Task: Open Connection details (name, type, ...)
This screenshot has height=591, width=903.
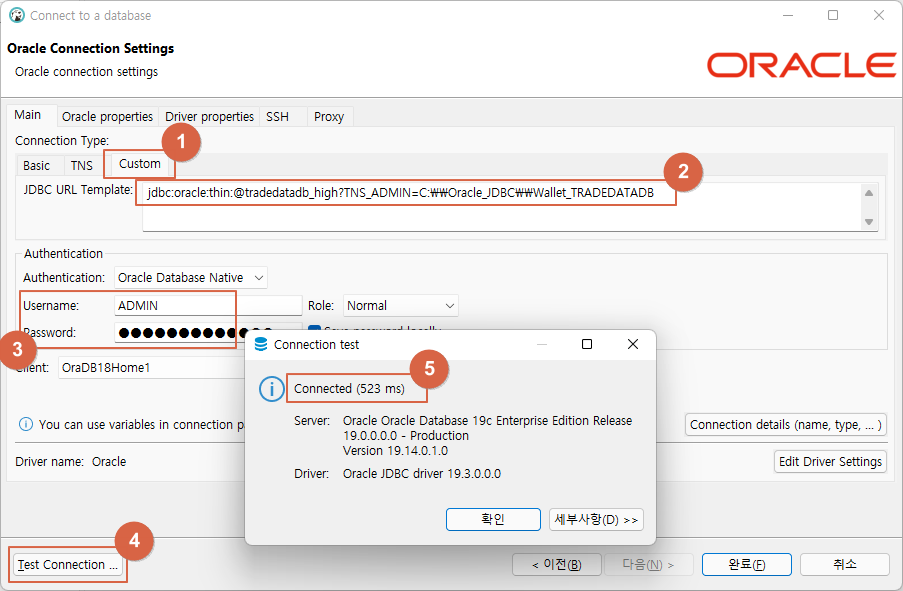Action: click(786, 425)
